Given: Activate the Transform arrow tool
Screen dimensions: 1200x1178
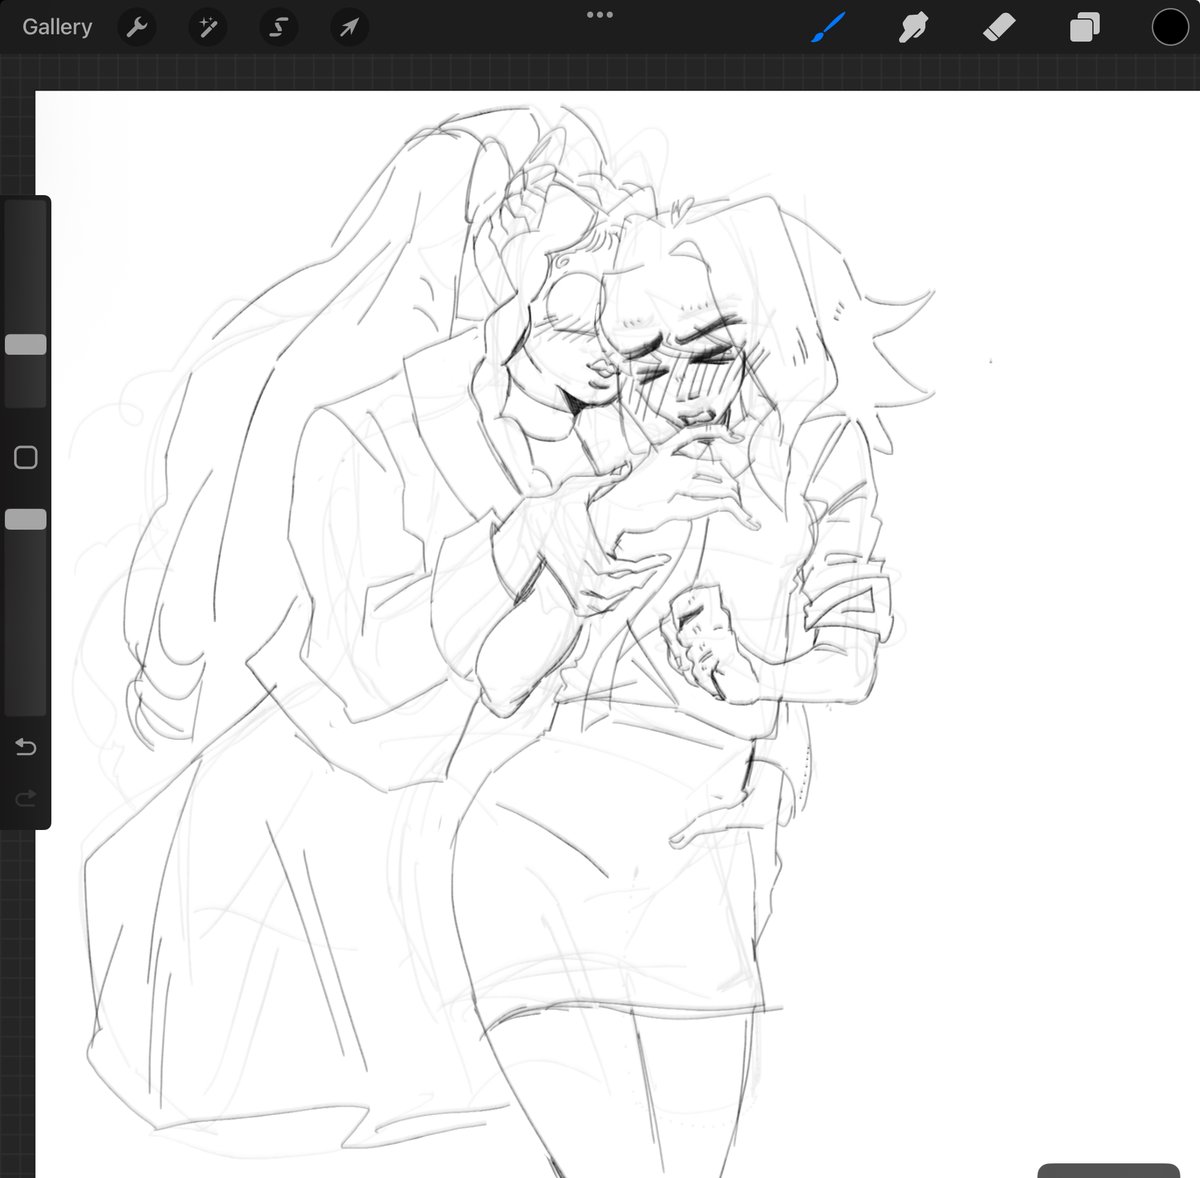Looking at the screenshot, I should click(x=349, y=27).
